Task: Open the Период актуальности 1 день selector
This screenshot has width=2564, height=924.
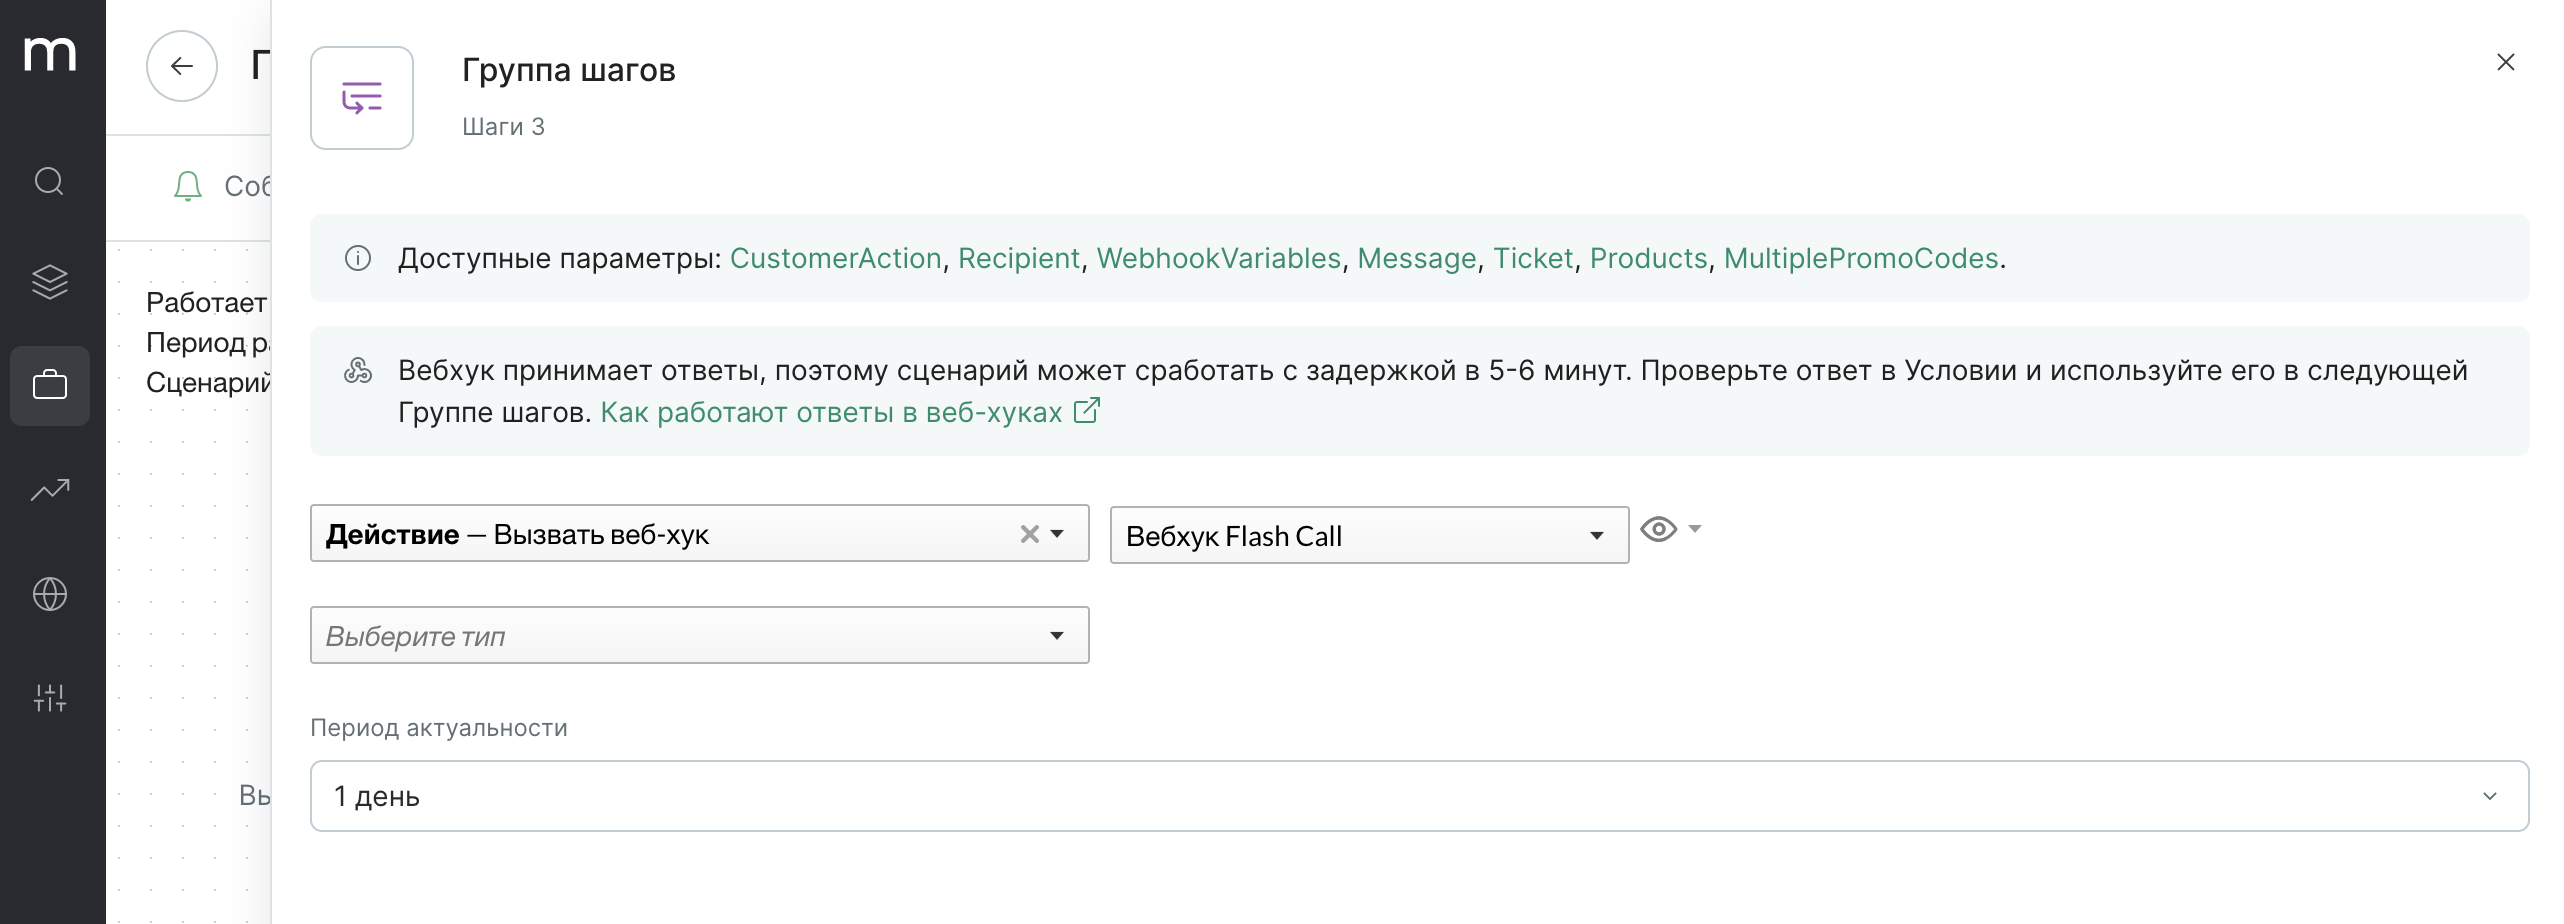Action: 1420,796
